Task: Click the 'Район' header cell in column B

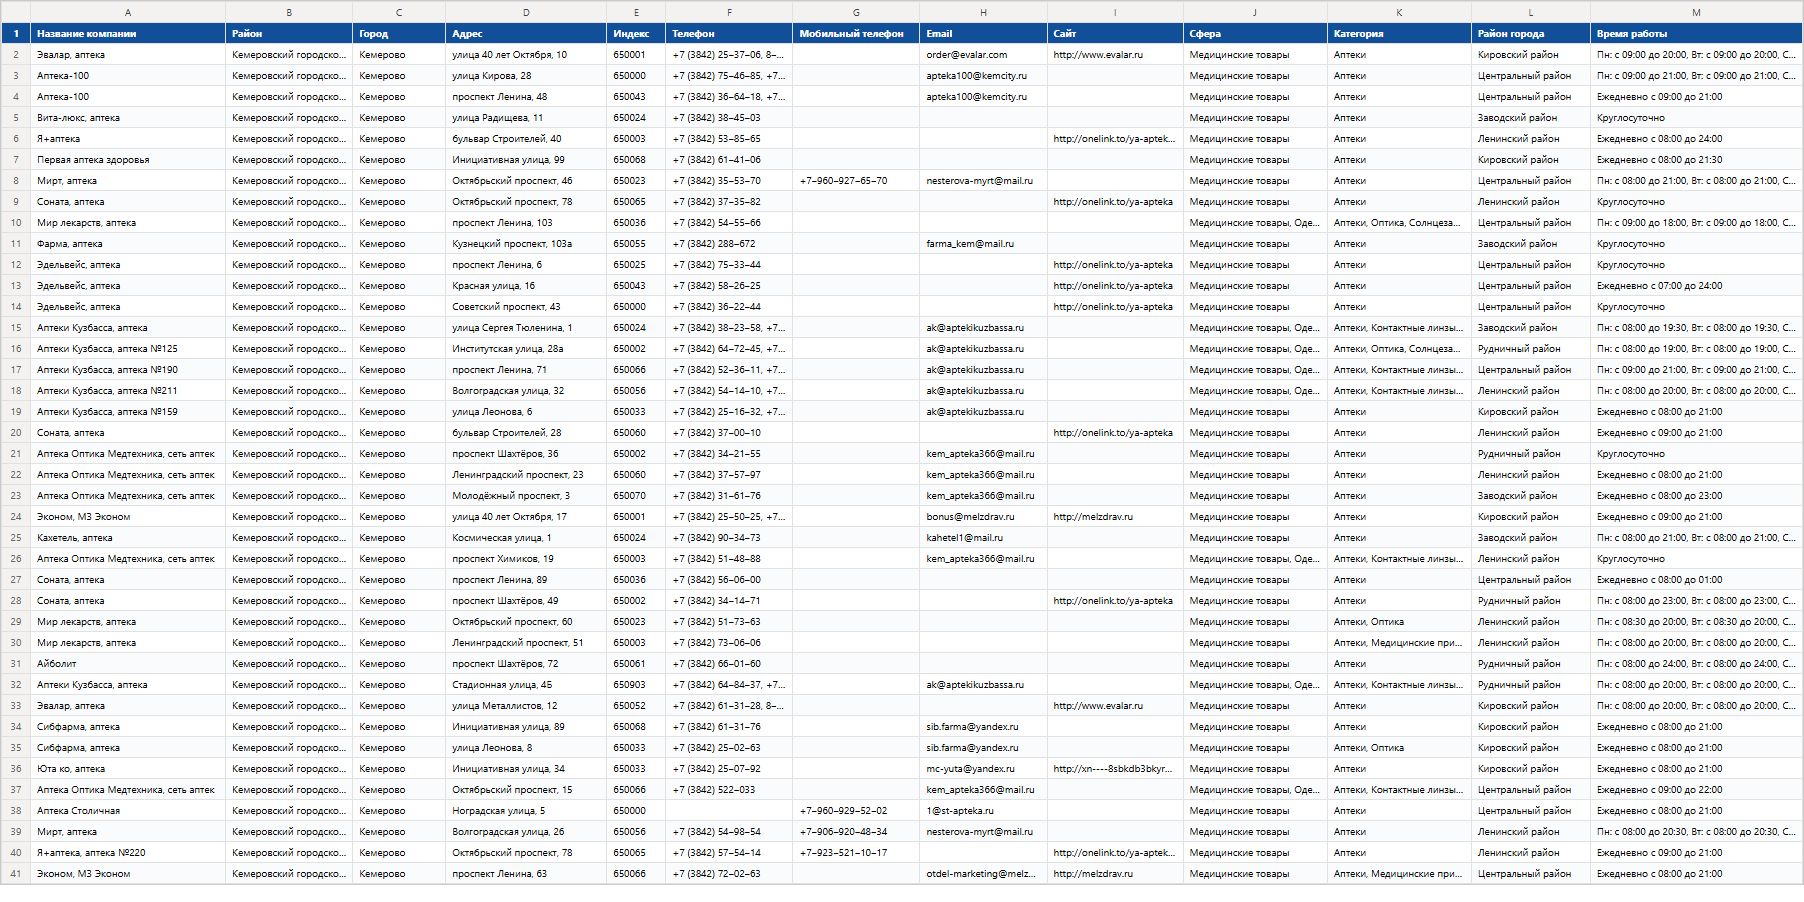Action: (x=289, y=34)
